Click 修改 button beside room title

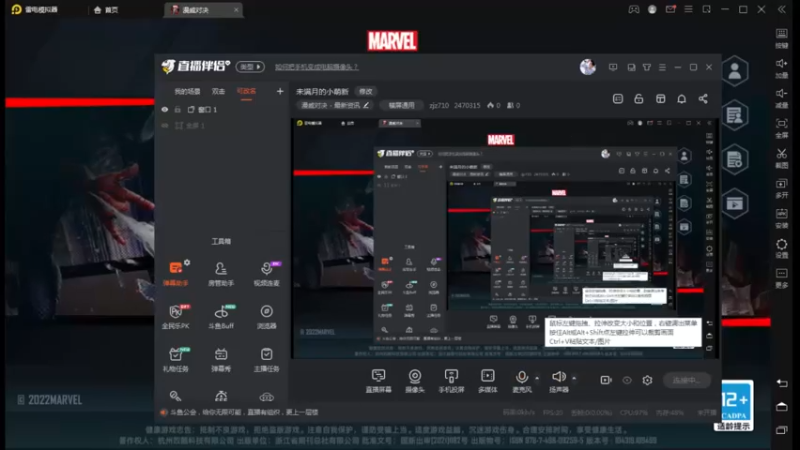click(x=366, y=91)
